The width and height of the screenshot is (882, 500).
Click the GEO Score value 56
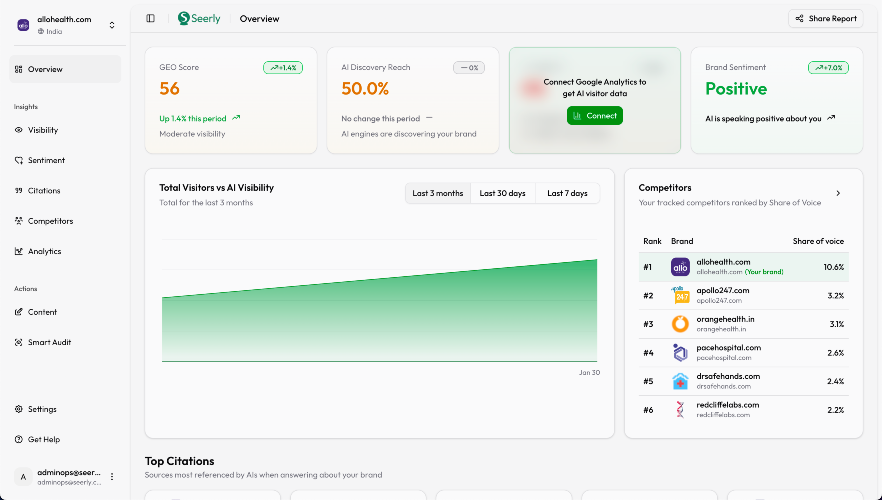click(169, 89)
